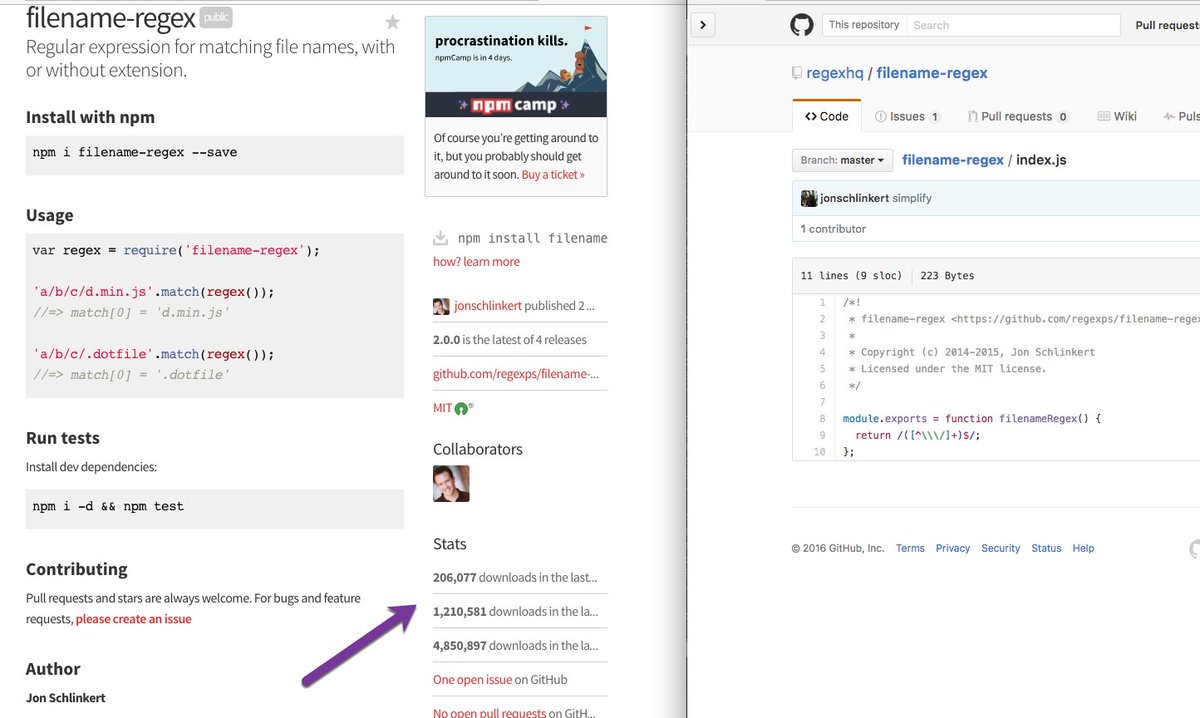Click line number 8 in index.js
This screenshot has width=1200, height=718.
pos(822,419)
